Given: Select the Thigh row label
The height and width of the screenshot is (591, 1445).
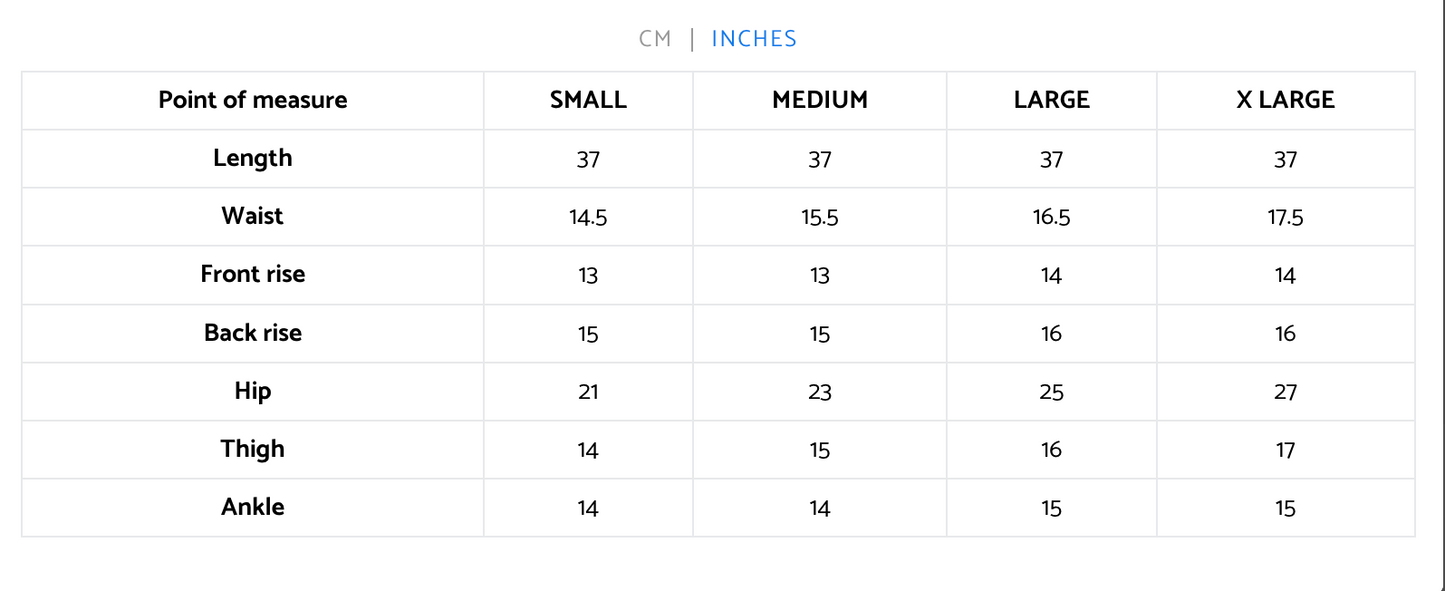Looking at the screenshot, I should pos(253,449).
